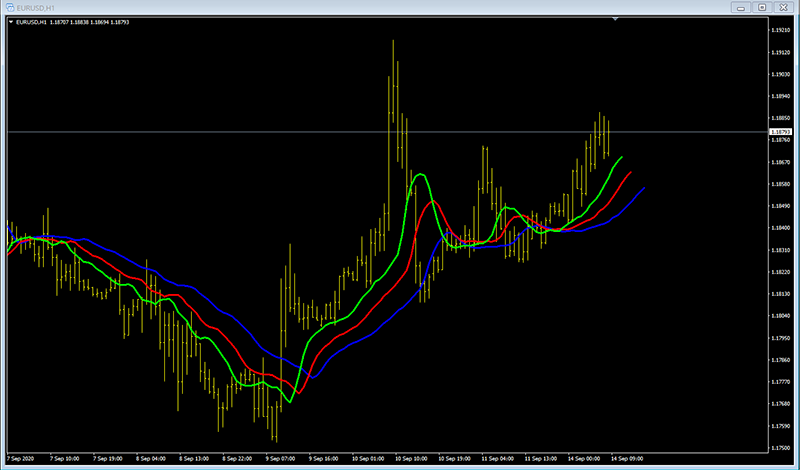Minimize the EURUSD,H1 chart window
This screenshot has height=470, width=800.
pyautogui.click(x=743, y=7)
